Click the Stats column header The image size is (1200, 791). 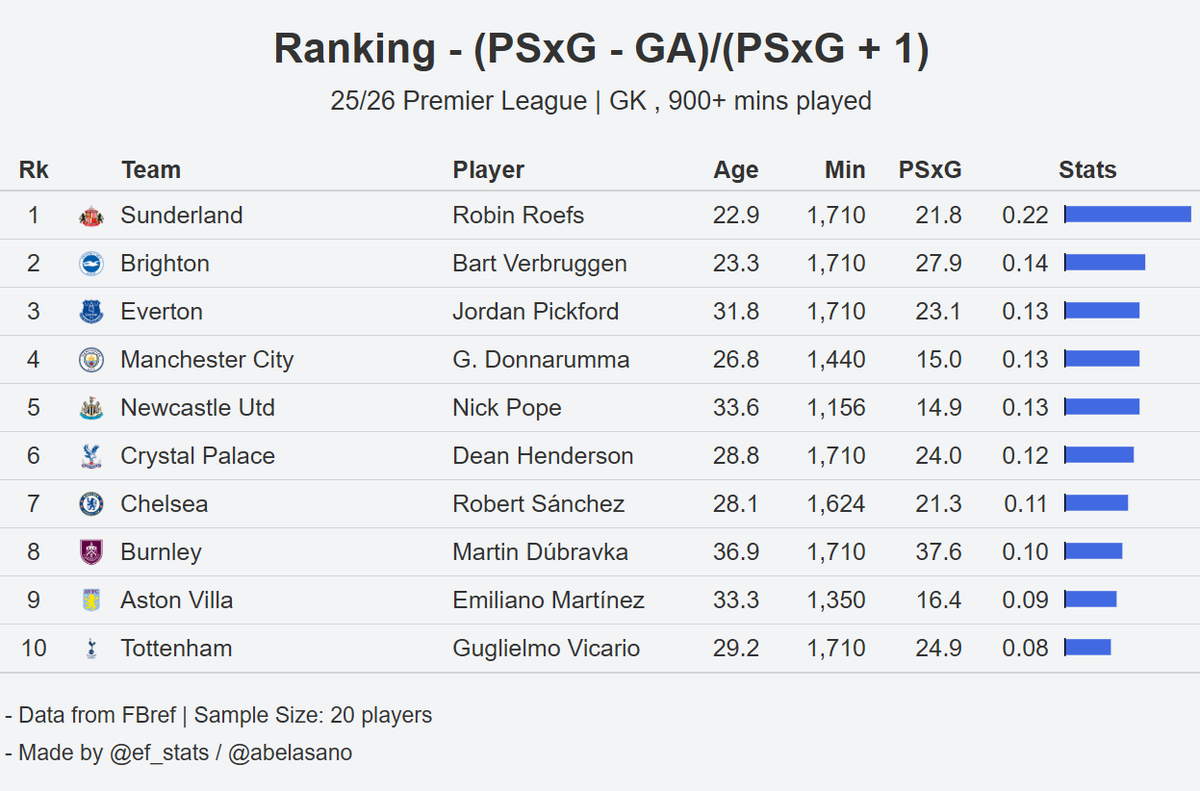tap(1087, 170)
